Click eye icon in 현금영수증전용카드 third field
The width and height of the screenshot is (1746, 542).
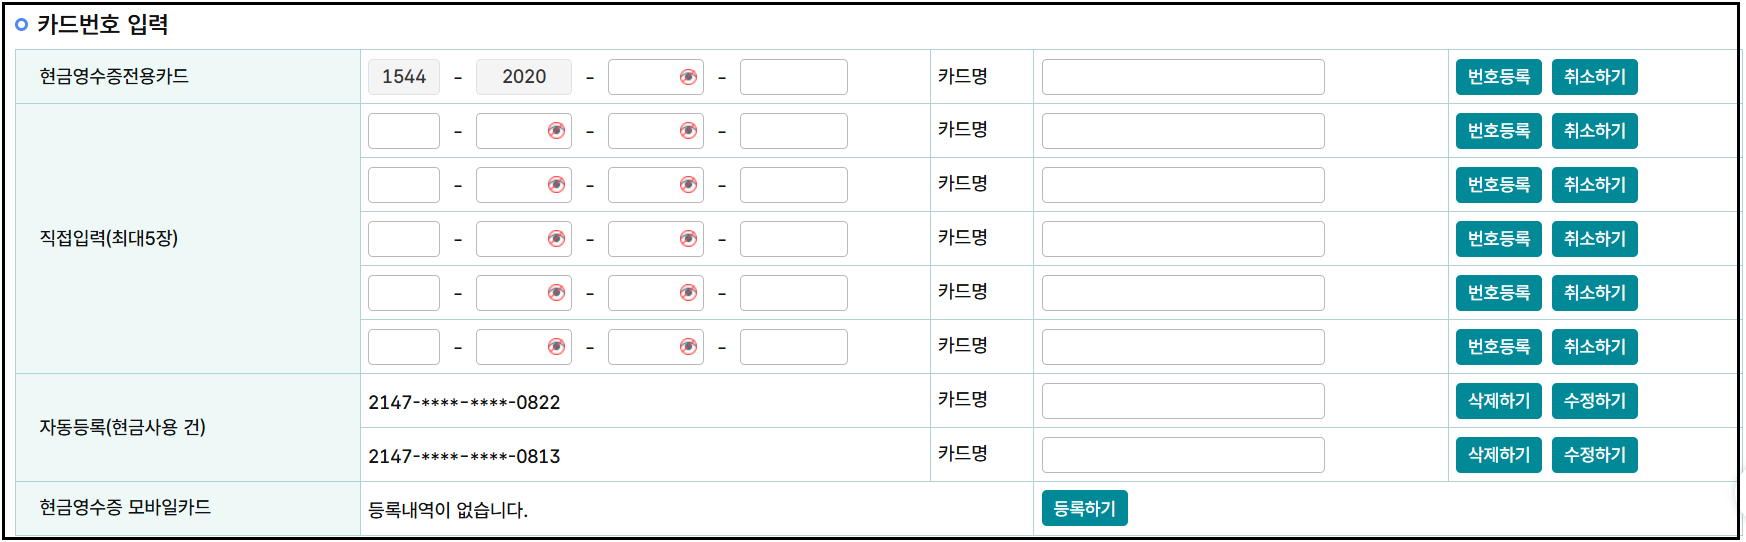tap(688, 77)
